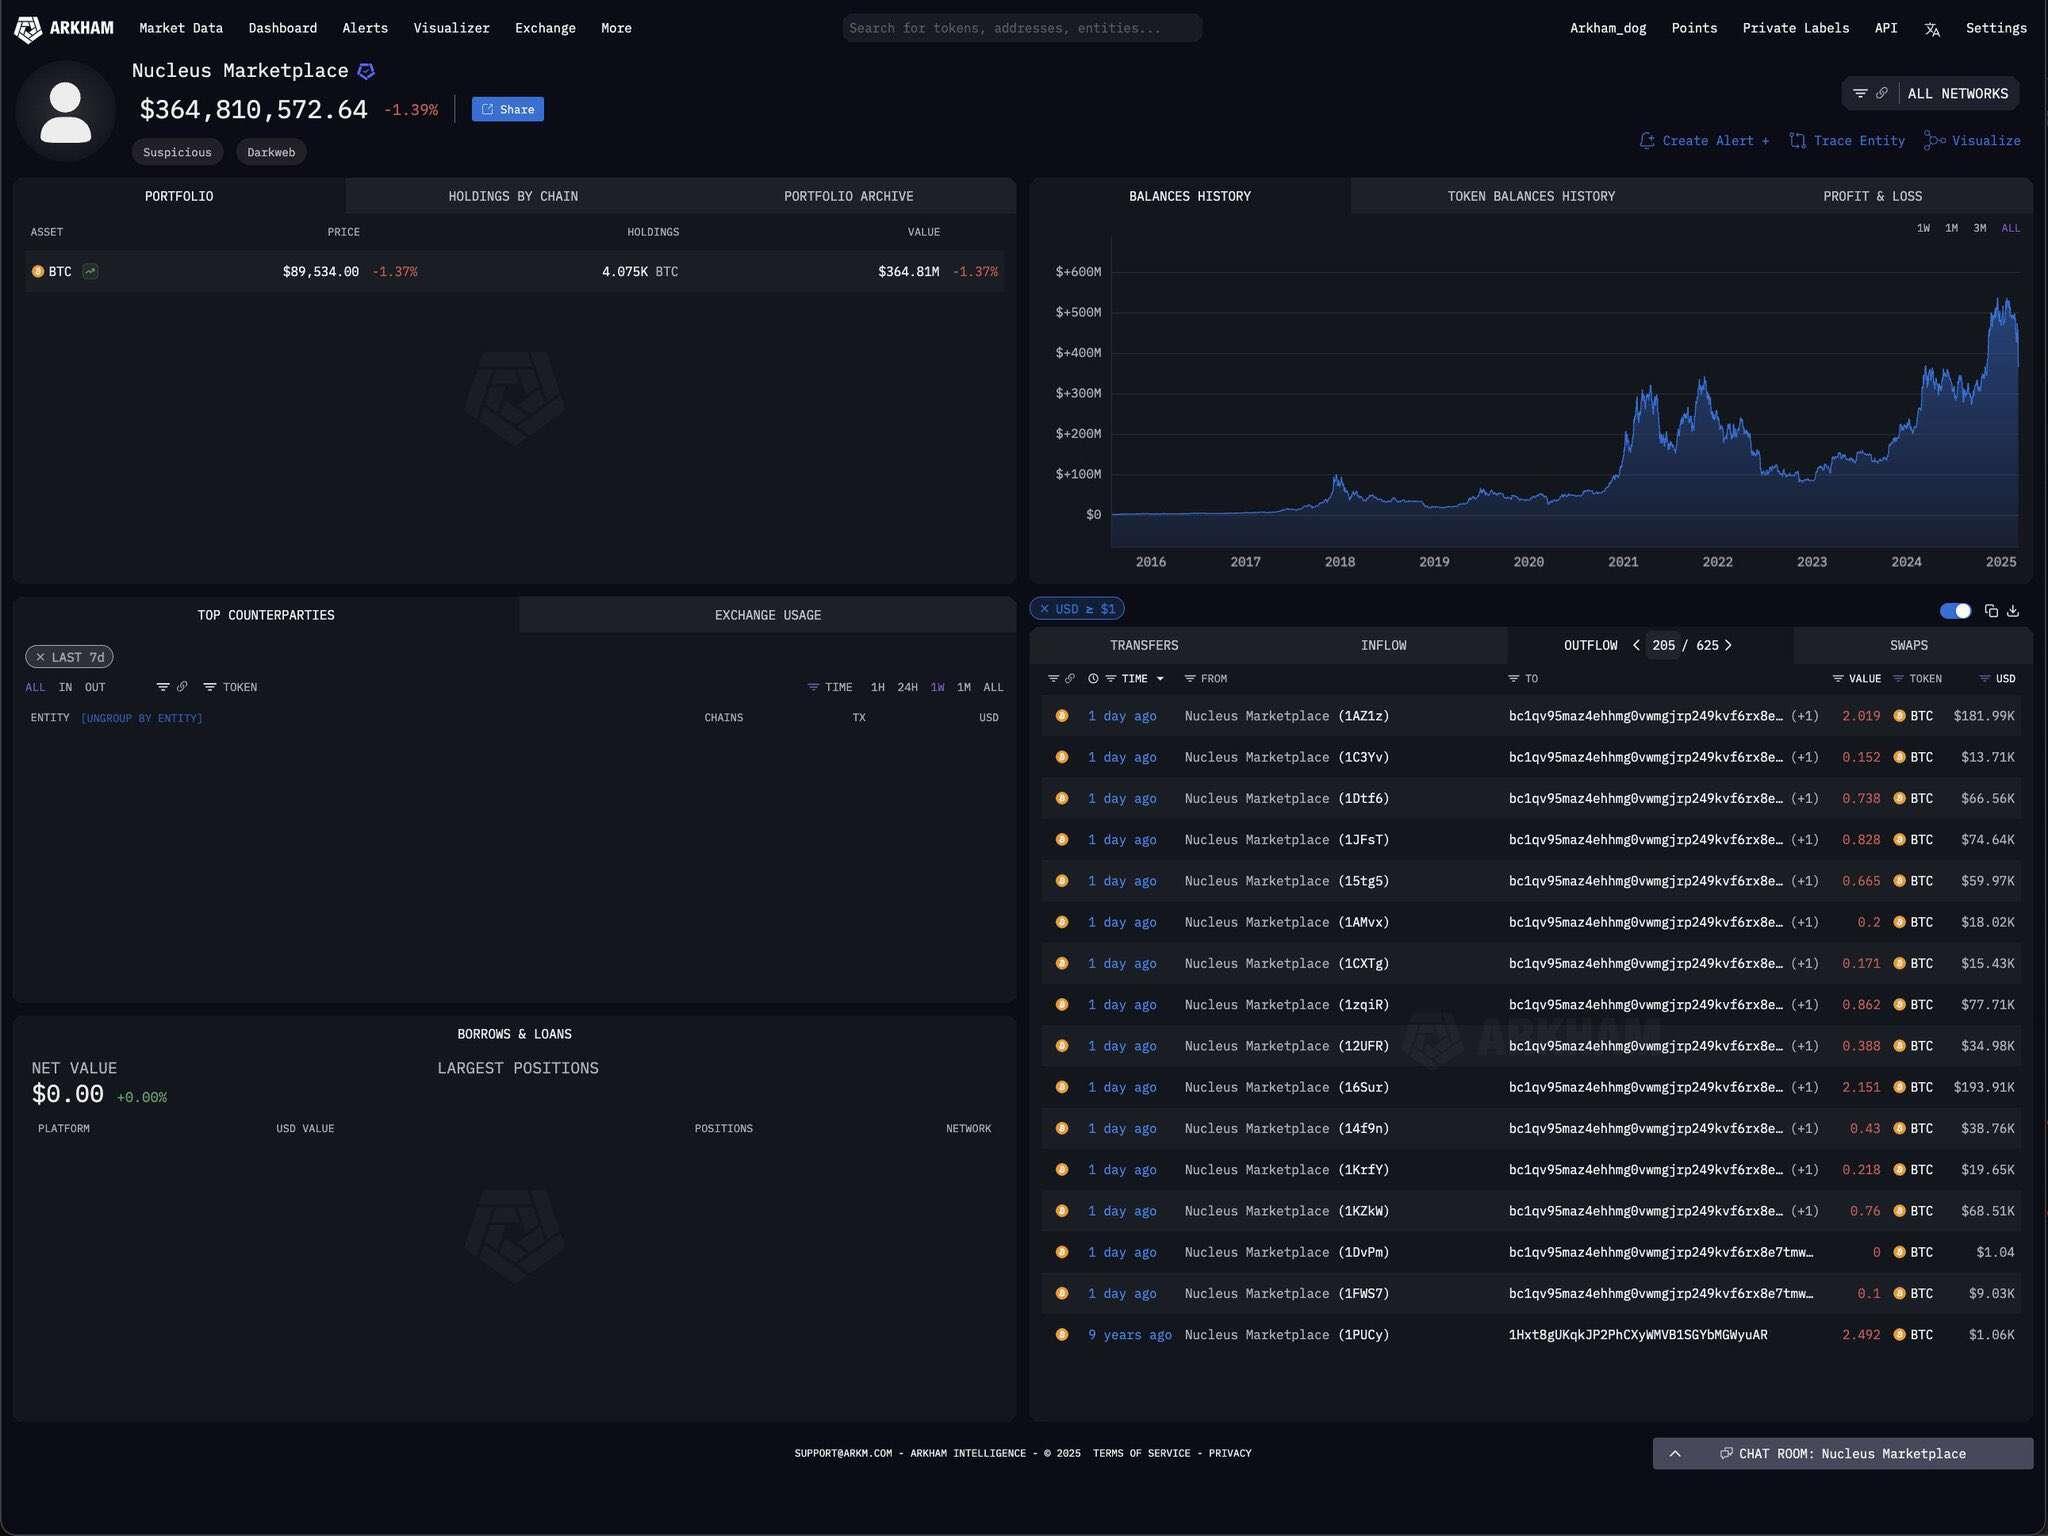Click the chat room link icon

(x=1726, y=1453)
